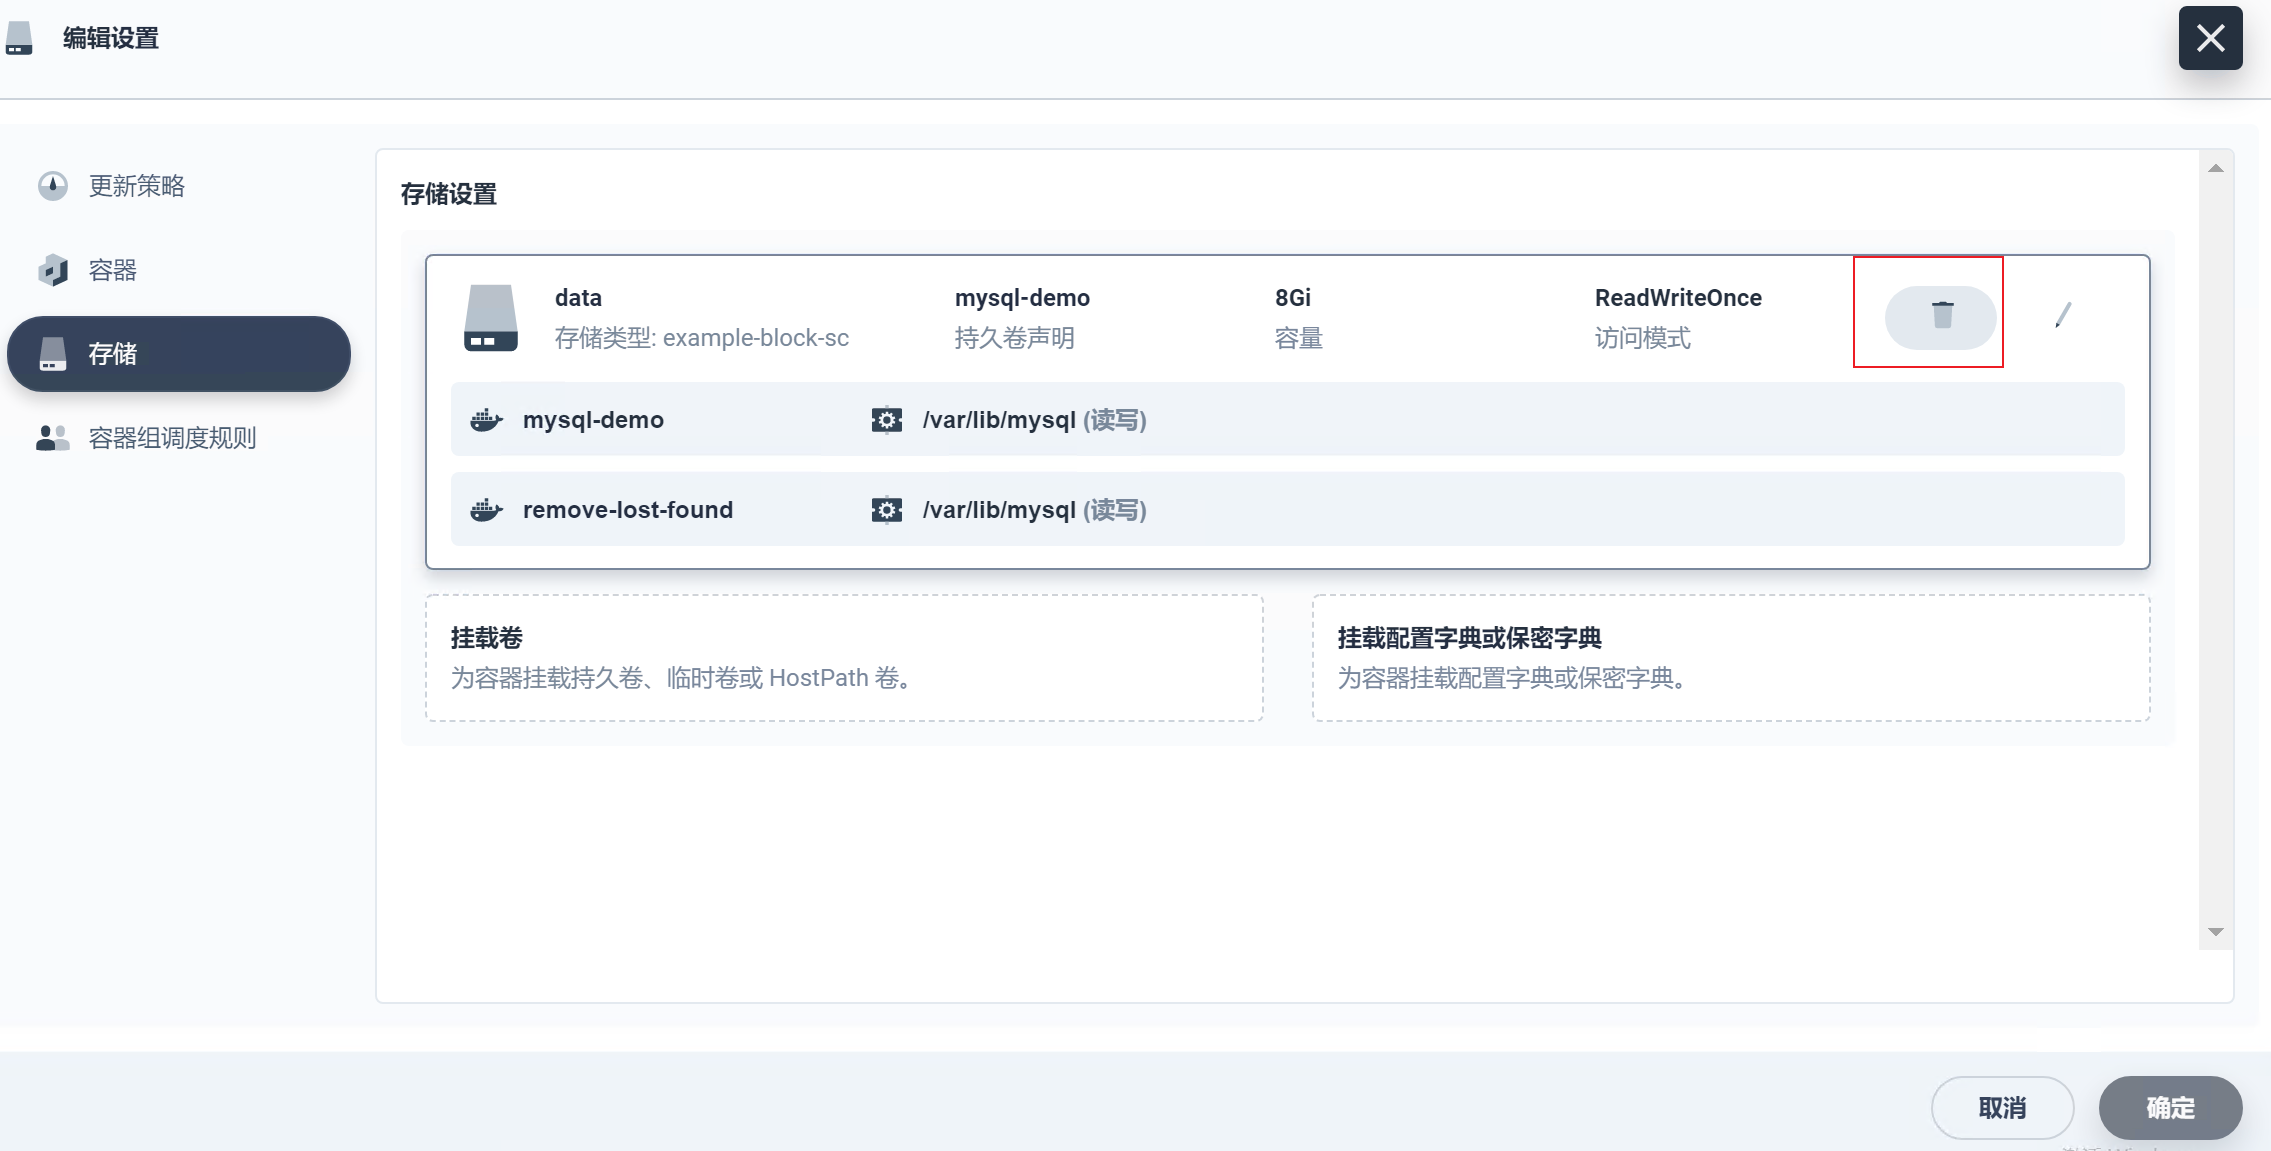
Task: Confirm the changes with the 确定 button
Action: 2170,1107
